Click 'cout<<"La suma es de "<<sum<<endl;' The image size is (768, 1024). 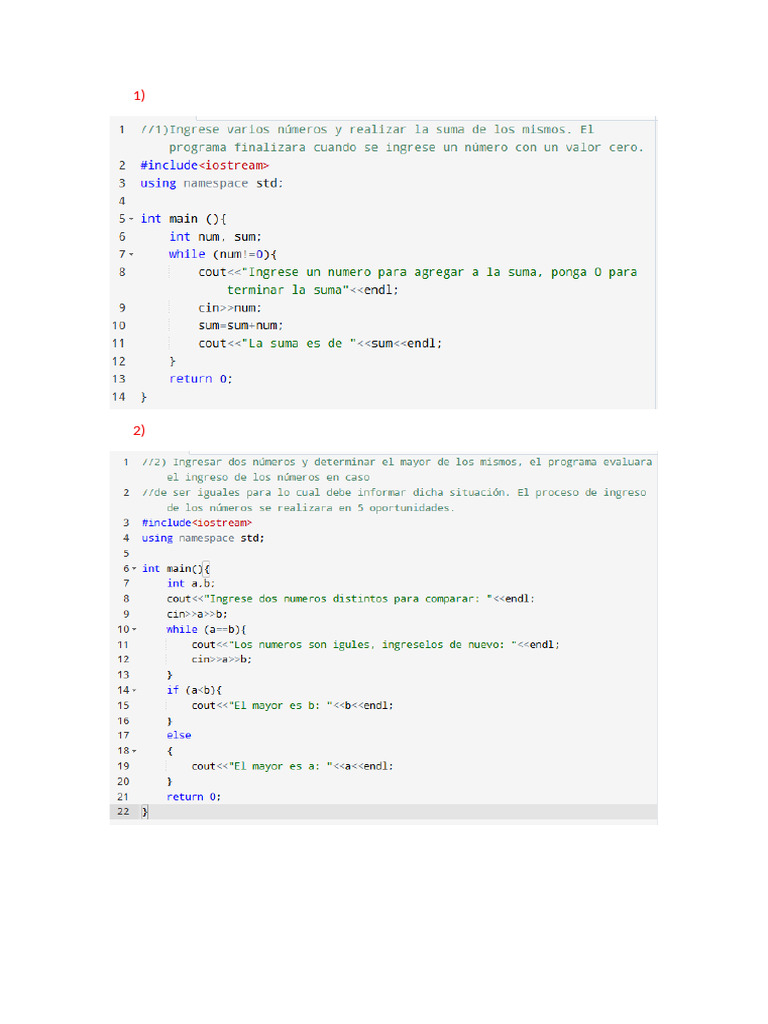coord(320,344)
